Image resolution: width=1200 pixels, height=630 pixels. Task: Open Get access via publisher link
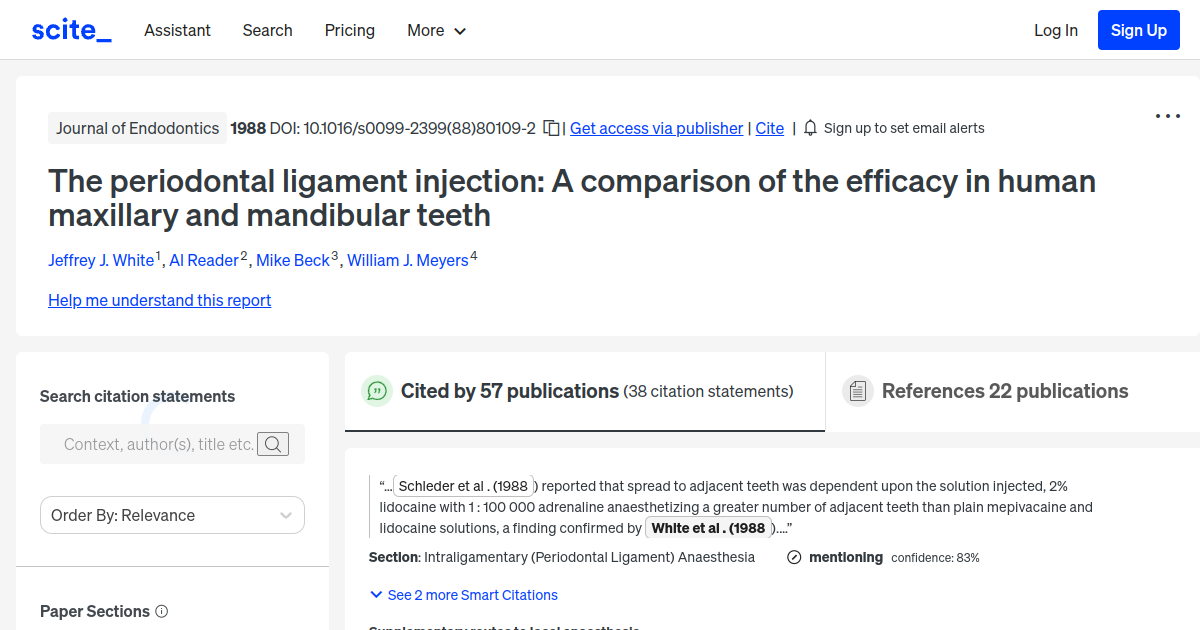point(656,128)
